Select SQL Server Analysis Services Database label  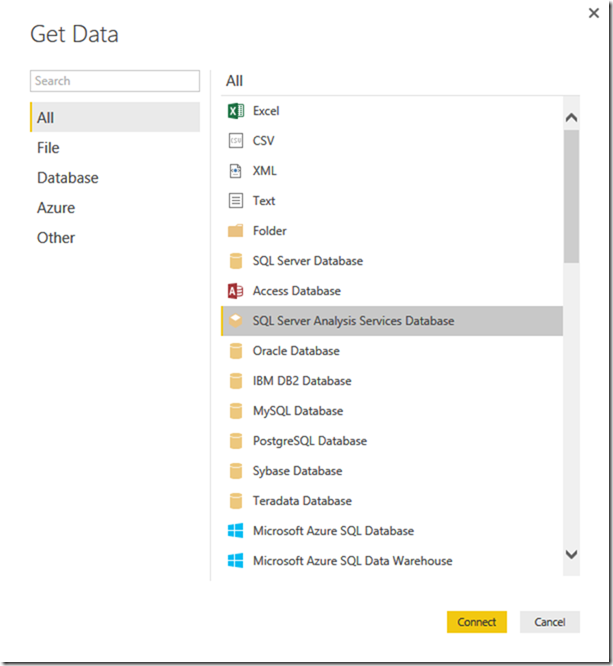point(353,321)
